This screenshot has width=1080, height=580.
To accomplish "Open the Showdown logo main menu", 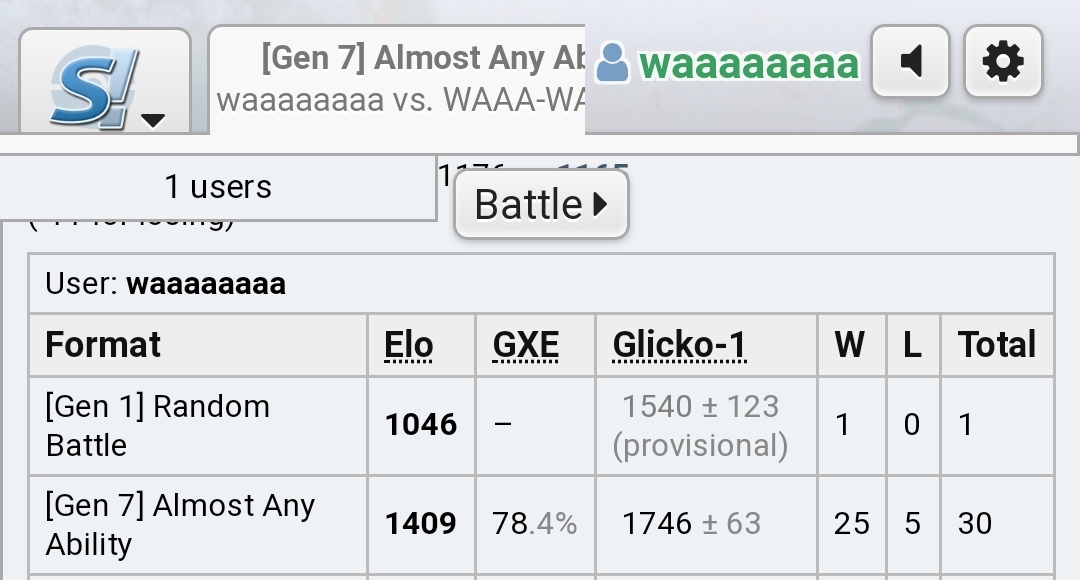I will [x=94, y=86].
